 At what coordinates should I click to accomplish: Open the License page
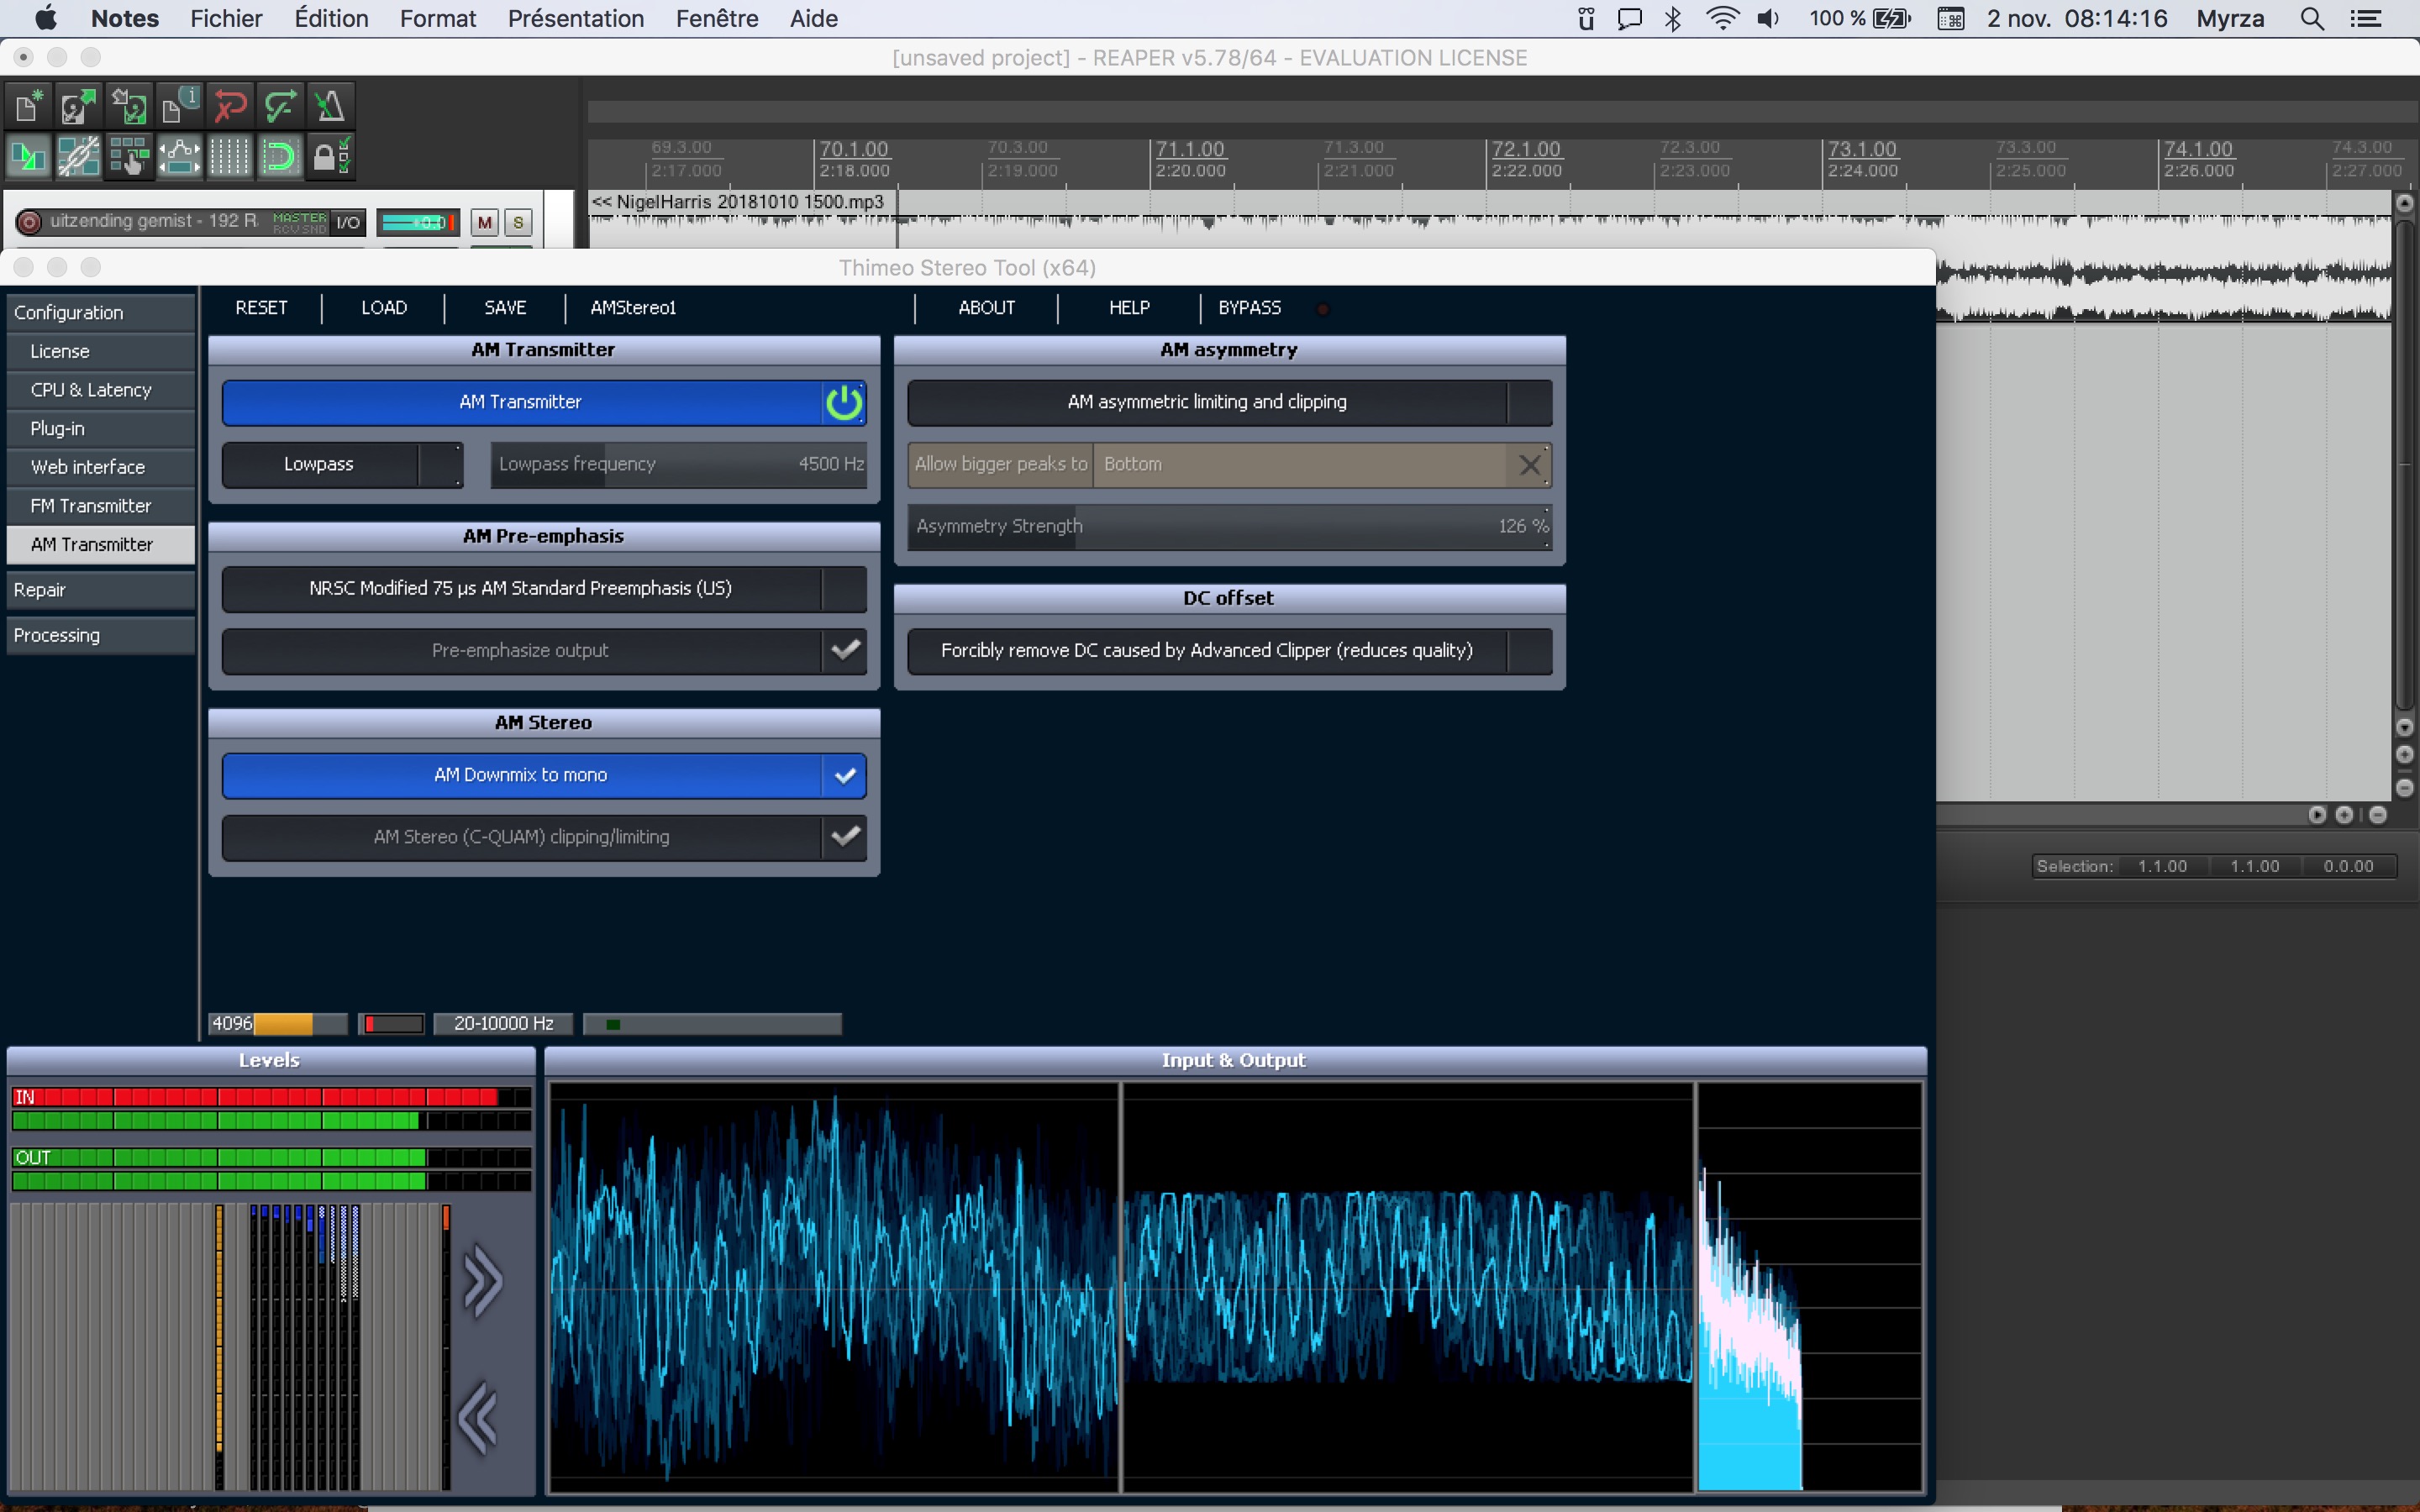tap(100, 351)
